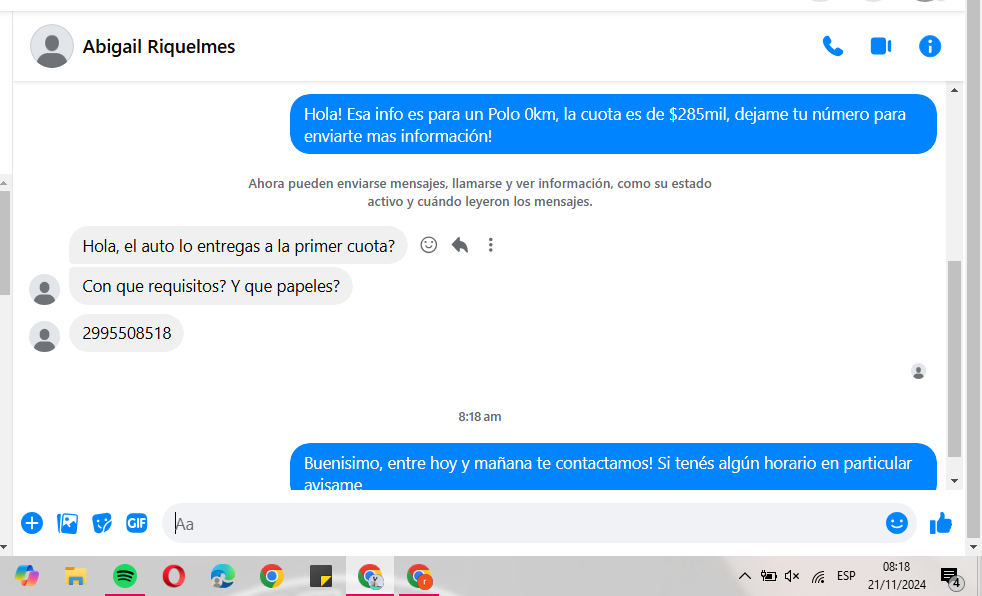The width and height of the screenshot is (982, 596).
Task: Open more options for the 'primer cuota' message
Action: pos(490,245)
